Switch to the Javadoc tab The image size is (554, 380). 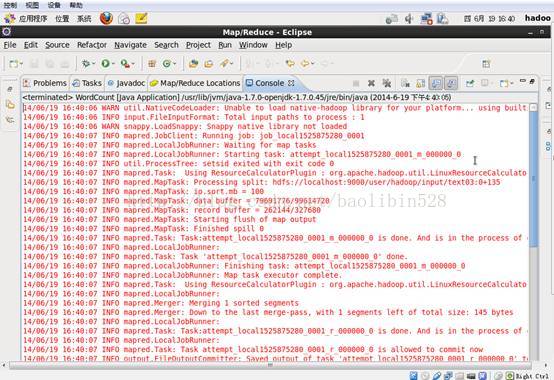pyautogui.click(x=126, y=83)
